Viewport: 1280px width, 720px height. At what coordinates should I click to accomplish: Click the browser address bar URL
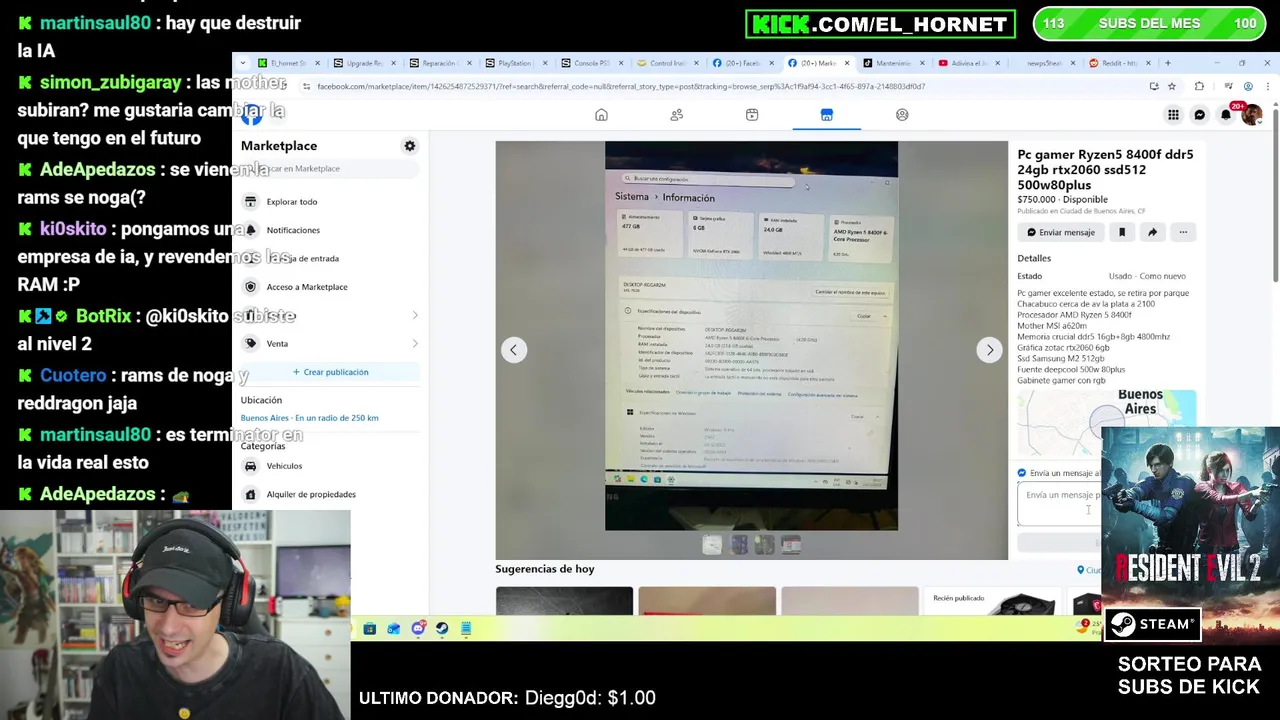coord(620,86)
